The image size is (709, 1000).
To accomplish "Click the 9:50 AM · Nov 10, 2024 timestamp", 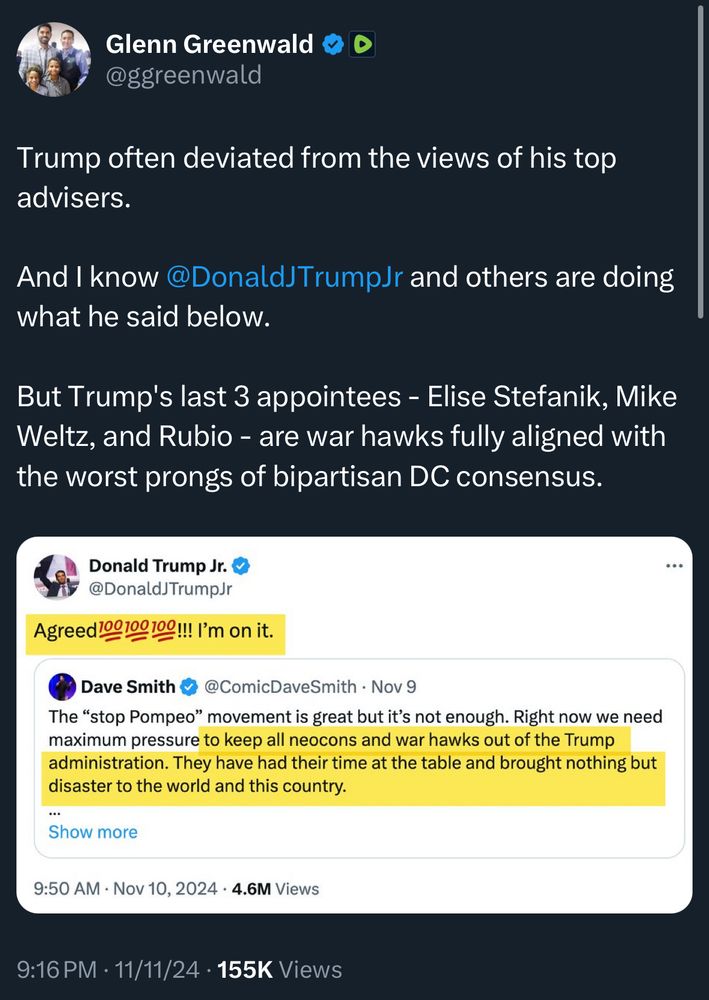I will 126,888.
